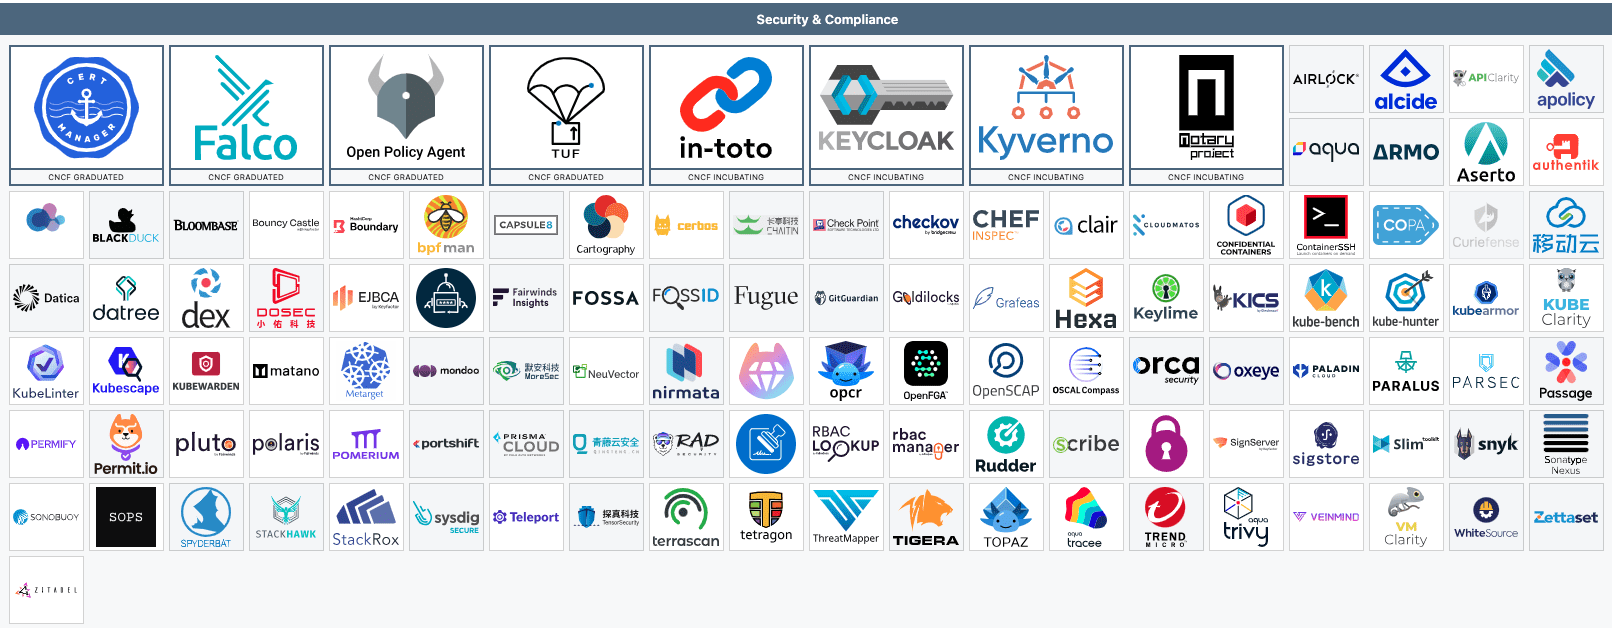This screenshot has height=628, width=1612.
Task: Open the alcide tile
Action: point(1406,79)
